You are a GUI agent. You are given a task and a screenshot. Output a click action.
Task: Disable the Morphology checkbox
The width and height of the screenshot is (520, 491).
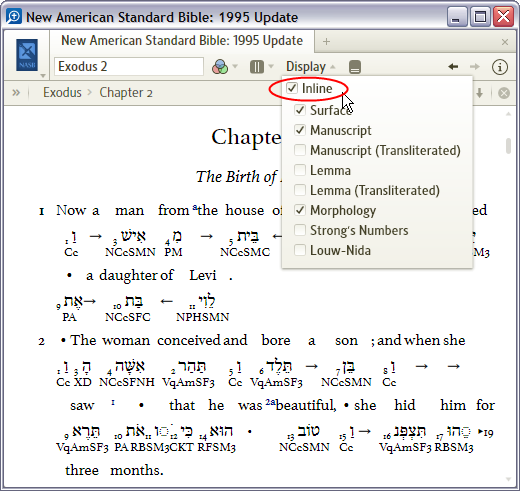tap(300, 210)
